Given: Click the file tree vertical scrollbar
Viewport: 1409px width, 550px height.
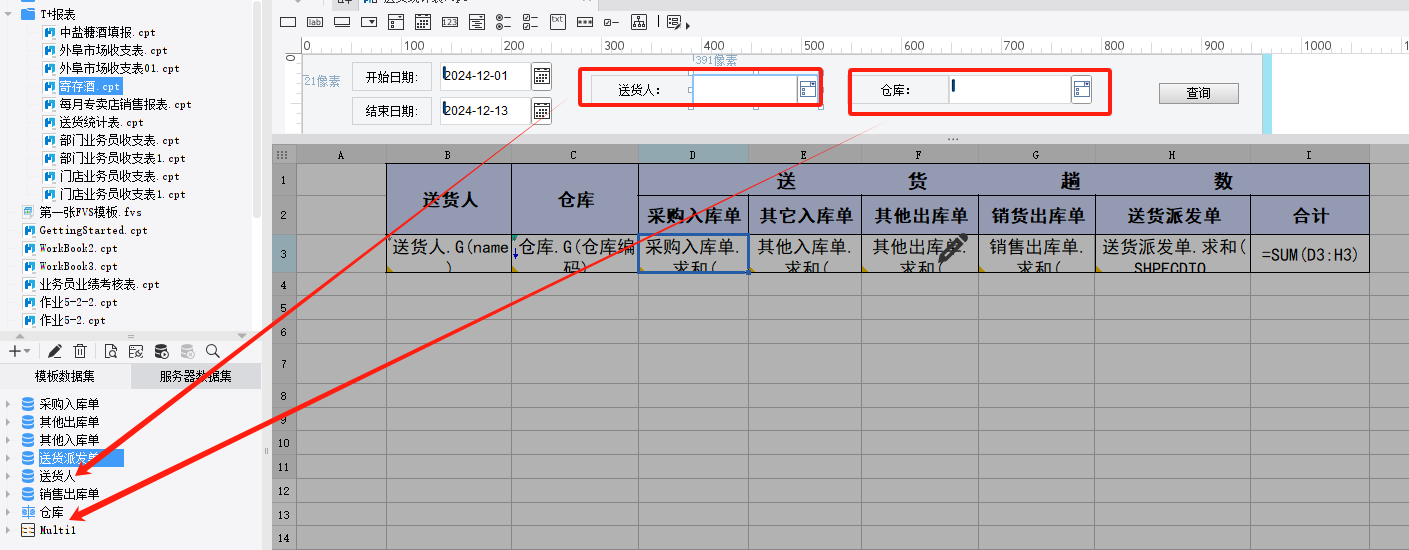Looking at the screenshot, I should point(257,110).
